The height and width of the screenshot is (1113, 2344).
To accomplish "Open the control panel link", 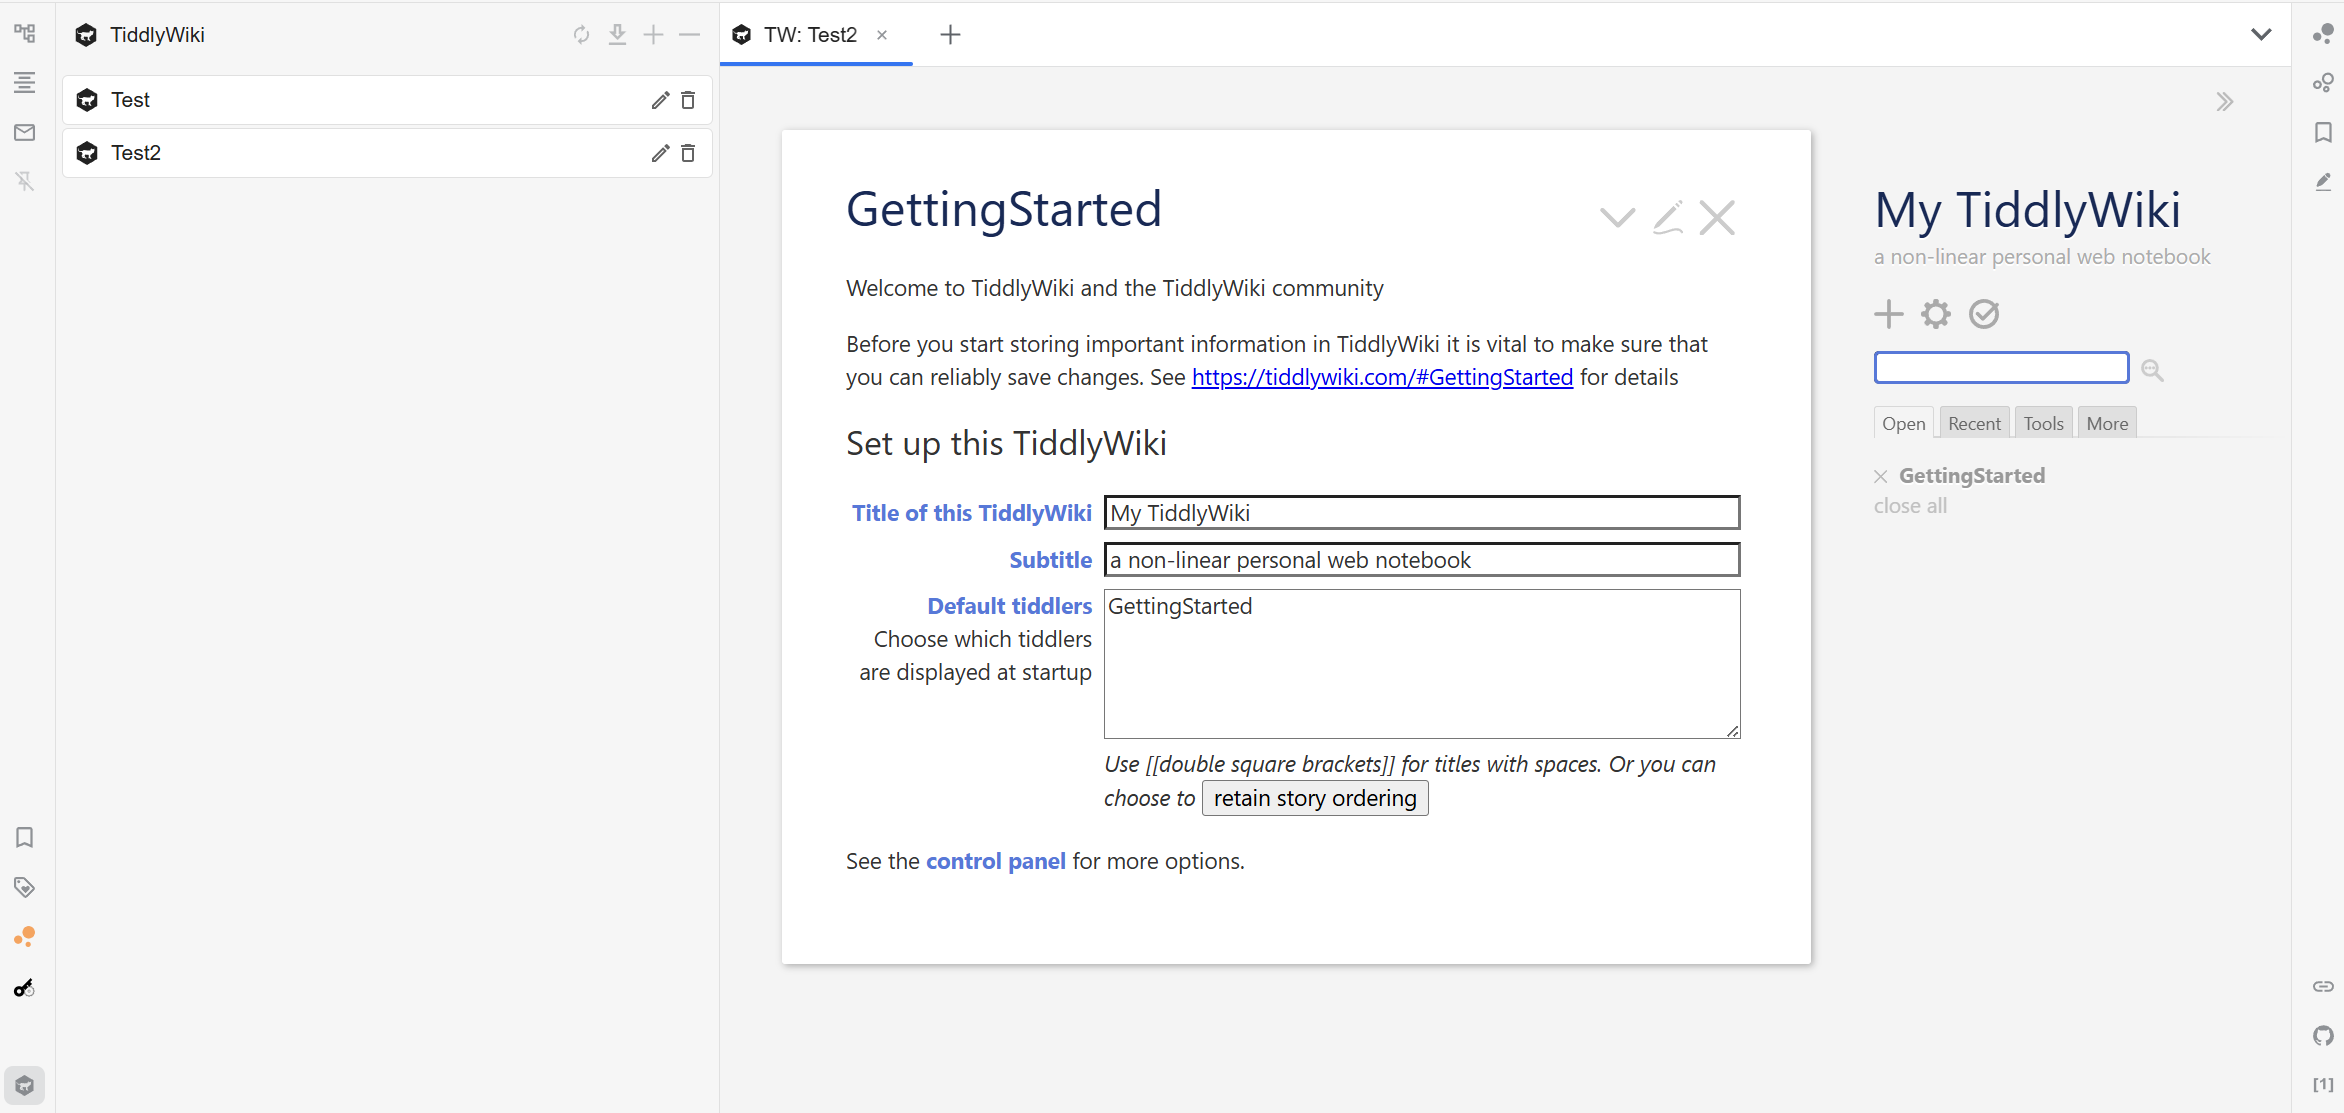I will coord(996,861).
